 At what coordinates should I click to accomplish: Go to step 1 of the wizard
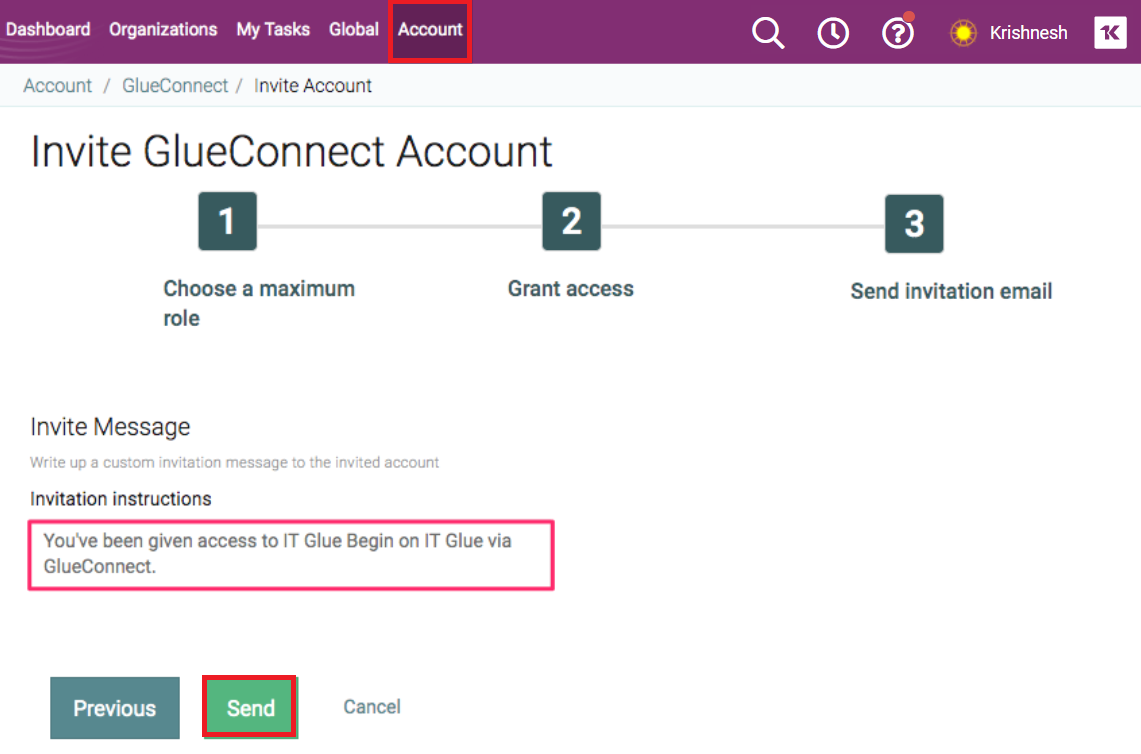[x=227, y=221]
